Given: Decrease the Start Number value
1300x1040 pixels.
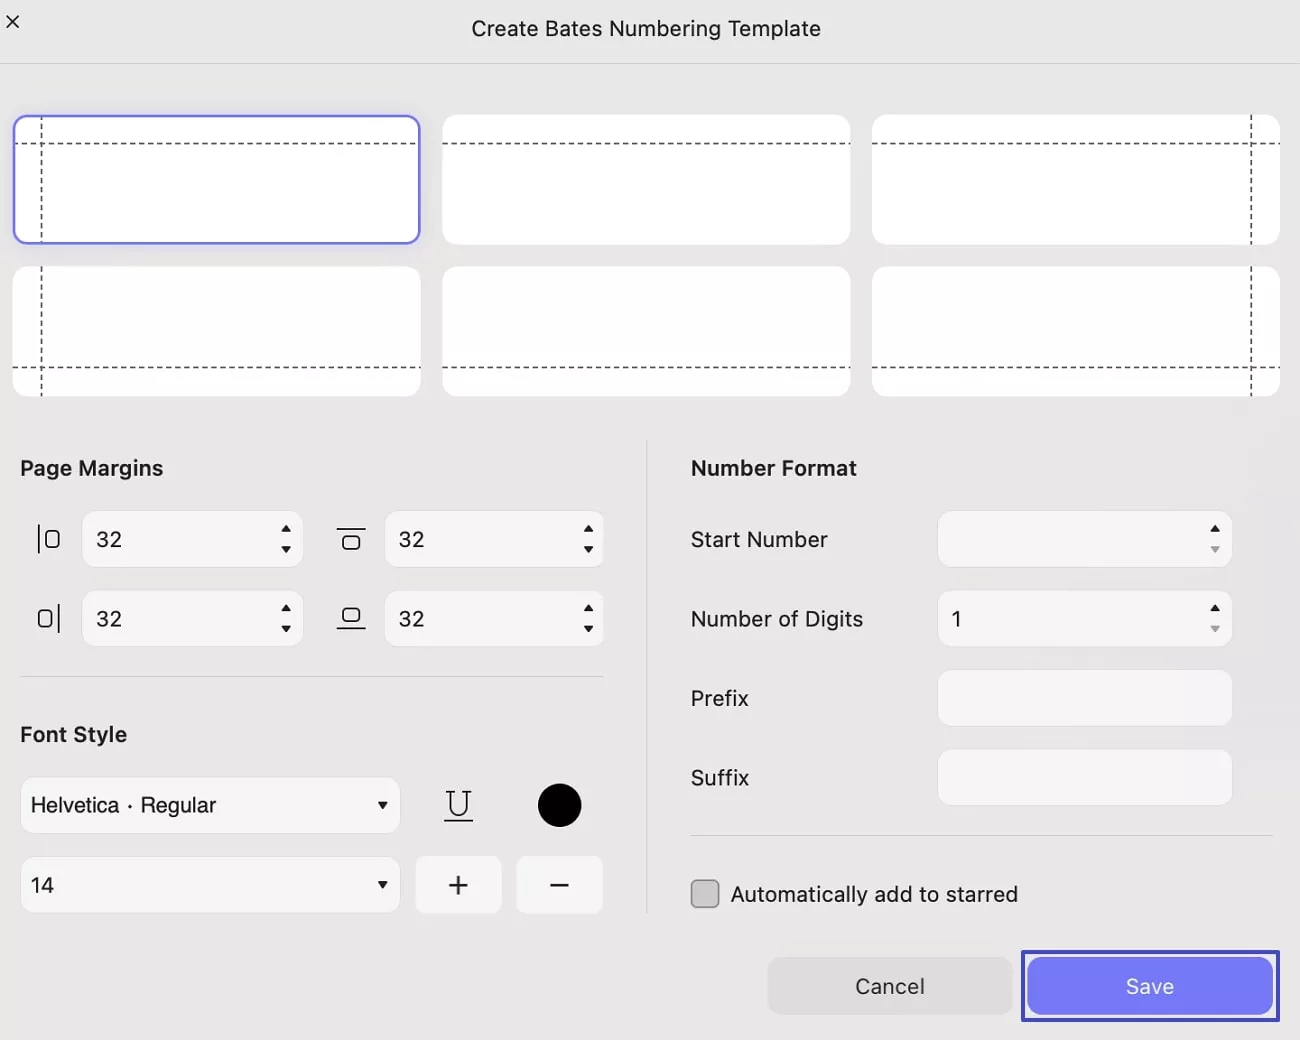Looking at the screenshot, I should pos(1215,549).
